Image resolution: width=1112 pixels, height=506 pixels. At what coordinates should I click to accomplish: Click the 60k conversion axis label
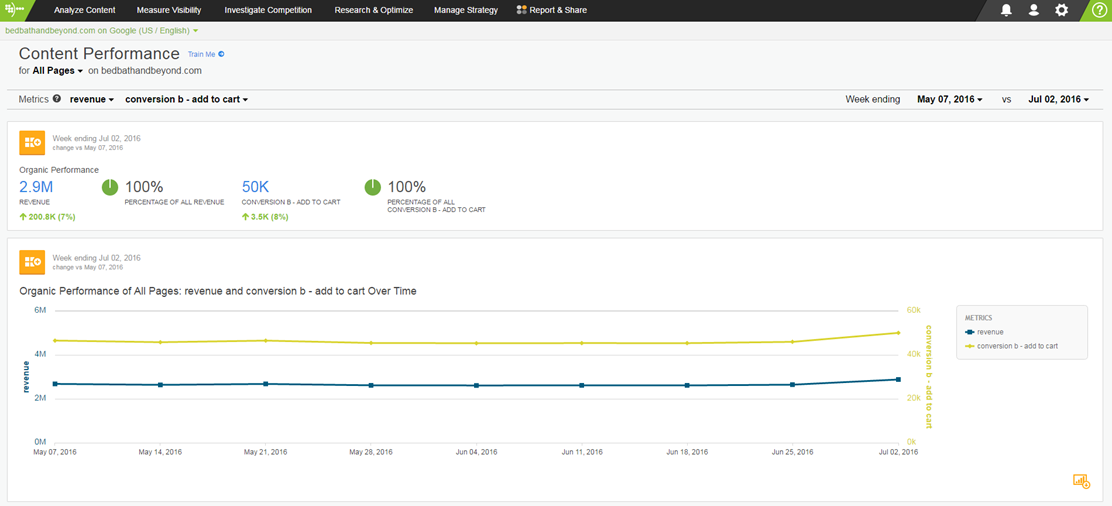[x=913, y=310]
